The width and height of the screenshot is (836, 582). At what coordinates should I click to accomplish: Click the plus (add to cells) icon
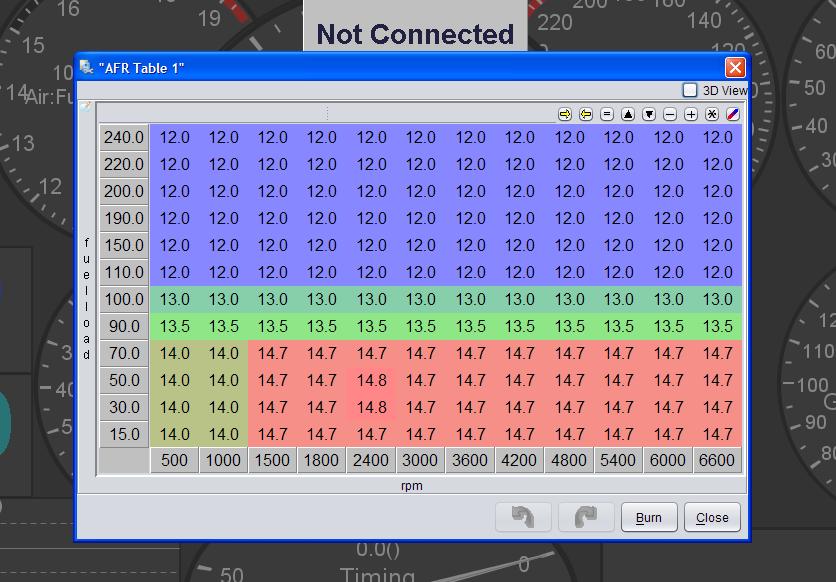pyautogui.click(x=691, y=114)
